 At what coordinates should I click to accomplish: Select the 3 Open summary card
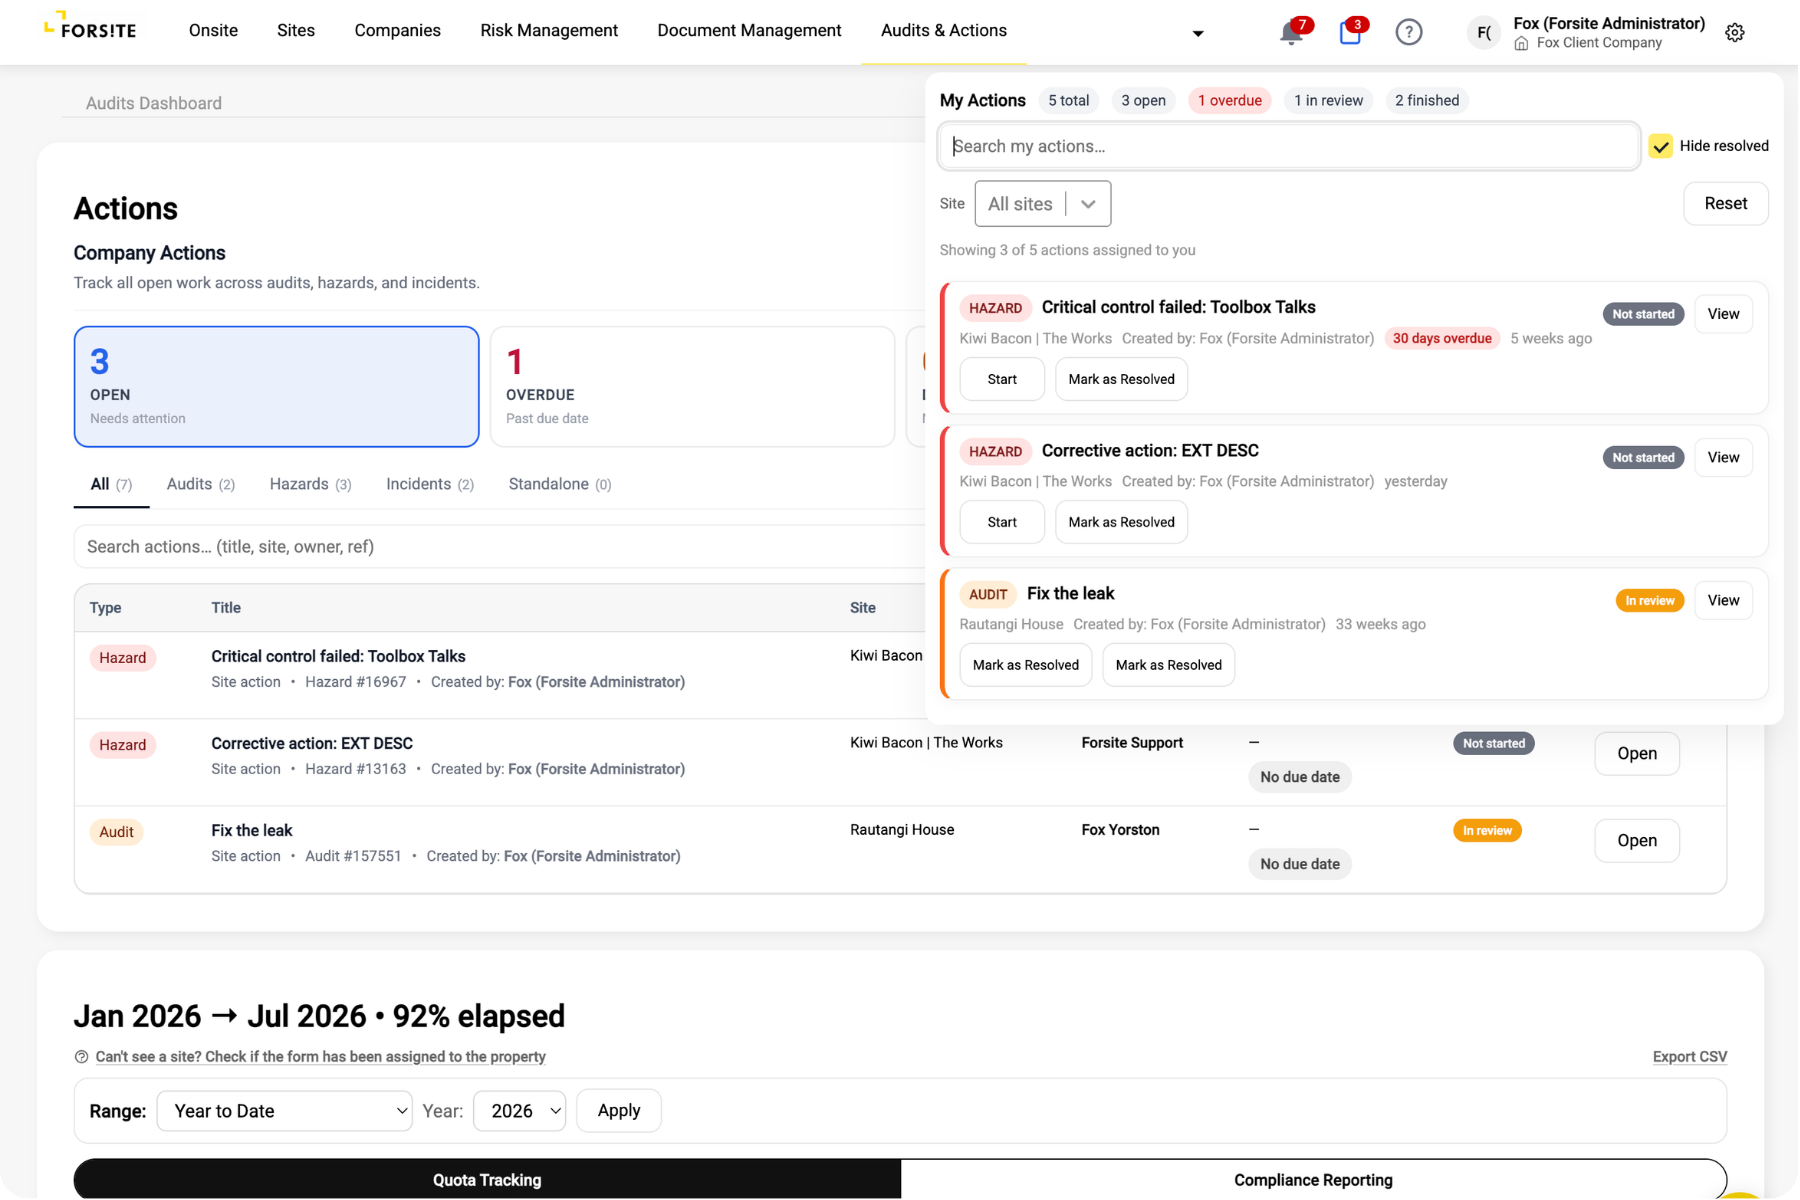276,387
